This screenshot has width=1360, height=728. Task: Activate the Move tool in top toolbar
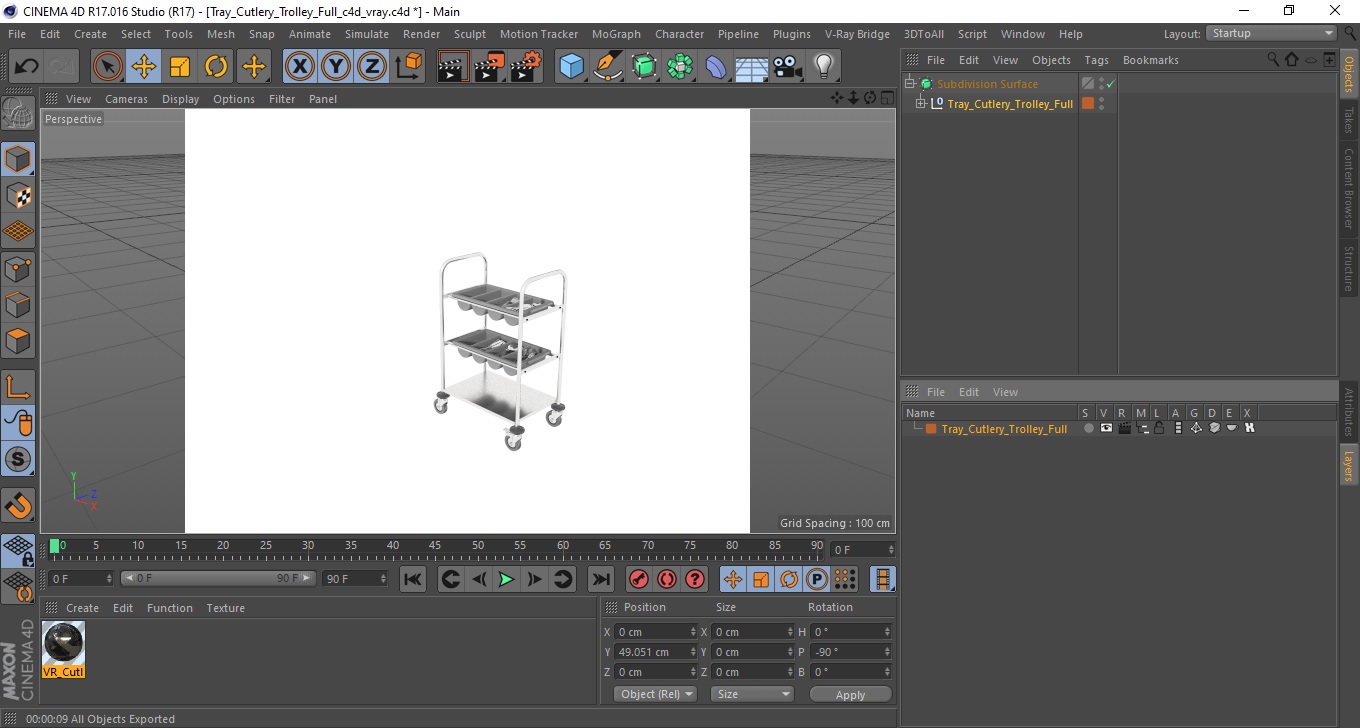pos(144,67)
